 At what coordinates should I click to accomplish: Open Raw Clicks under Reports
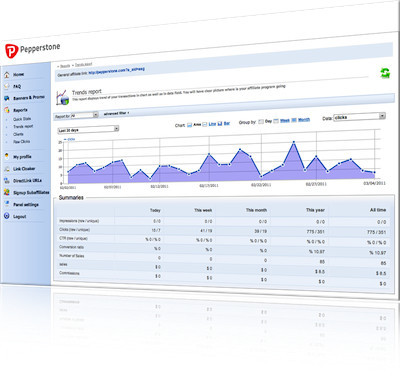(21, 142)
